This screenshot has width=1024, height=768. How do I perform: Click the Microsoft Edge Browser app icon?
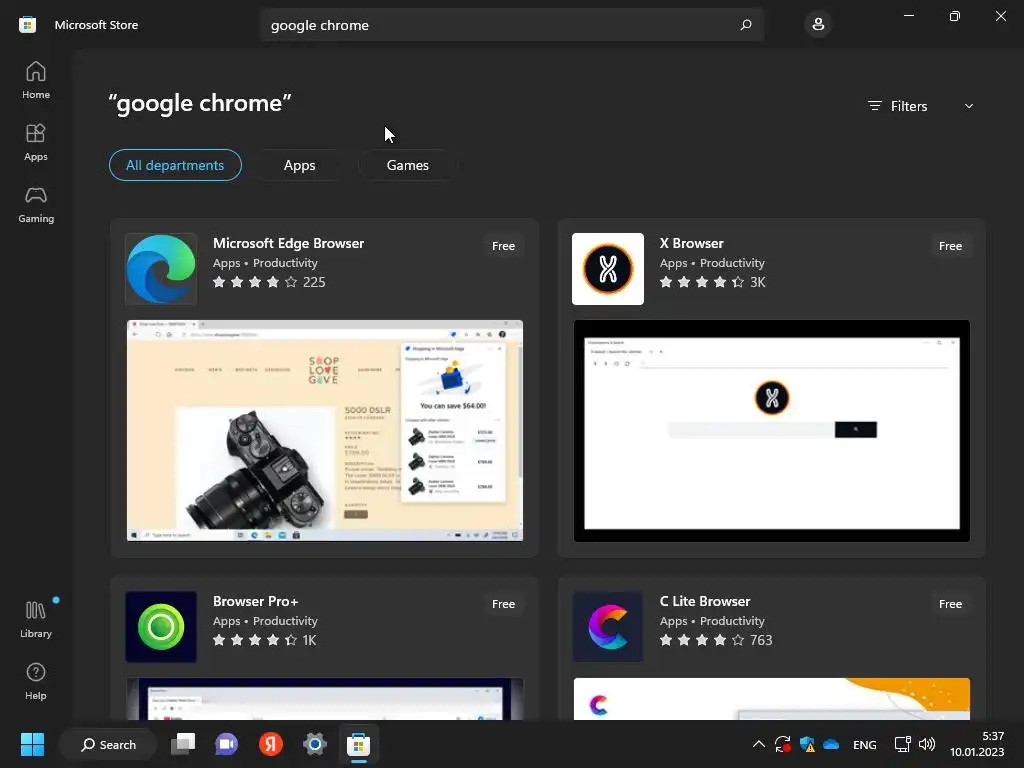click(161, 269)
